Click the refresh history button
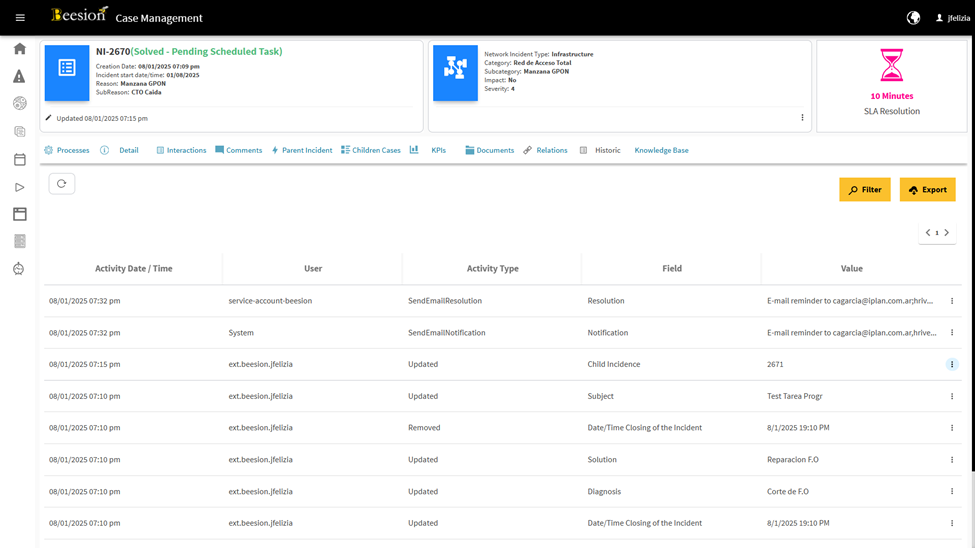Image resolution: width=975 pixels, height=548 pixels. (x=62, y=184)
